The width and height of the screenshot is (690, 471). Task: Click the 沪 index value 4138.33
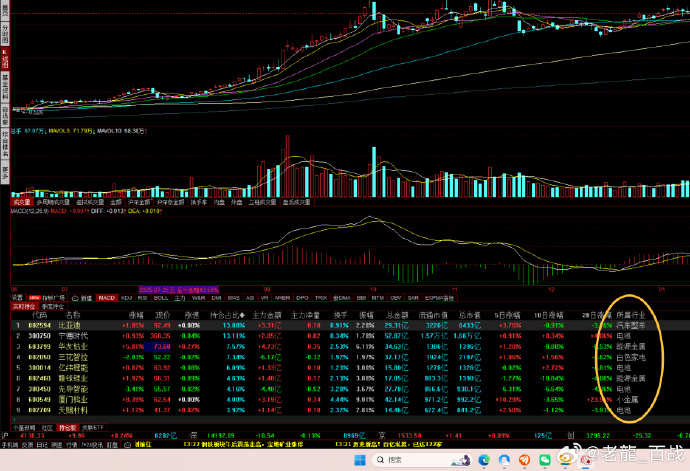point(32,436)
